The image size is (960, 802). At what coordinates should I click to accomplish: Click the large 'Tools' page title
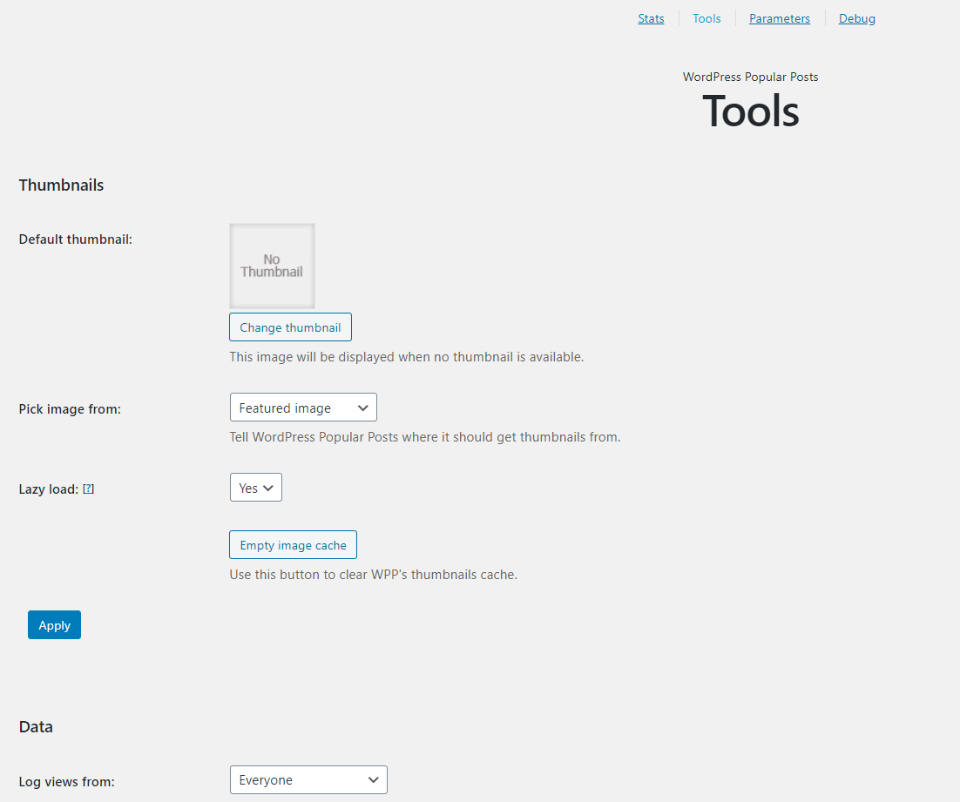tap(751, 111)
